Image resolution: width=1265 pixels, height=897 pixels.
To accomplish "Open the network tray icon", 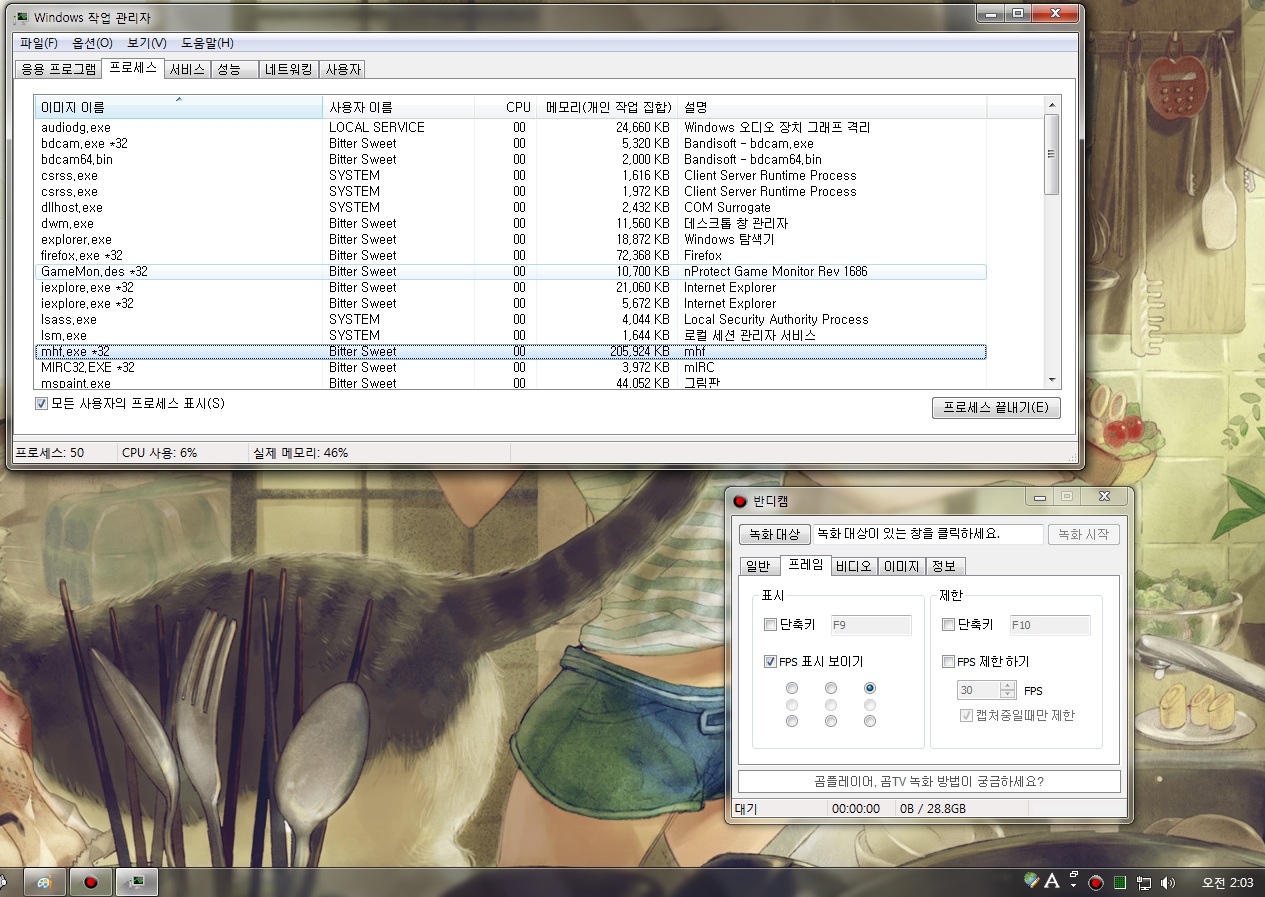I will tap(1144, 882).
